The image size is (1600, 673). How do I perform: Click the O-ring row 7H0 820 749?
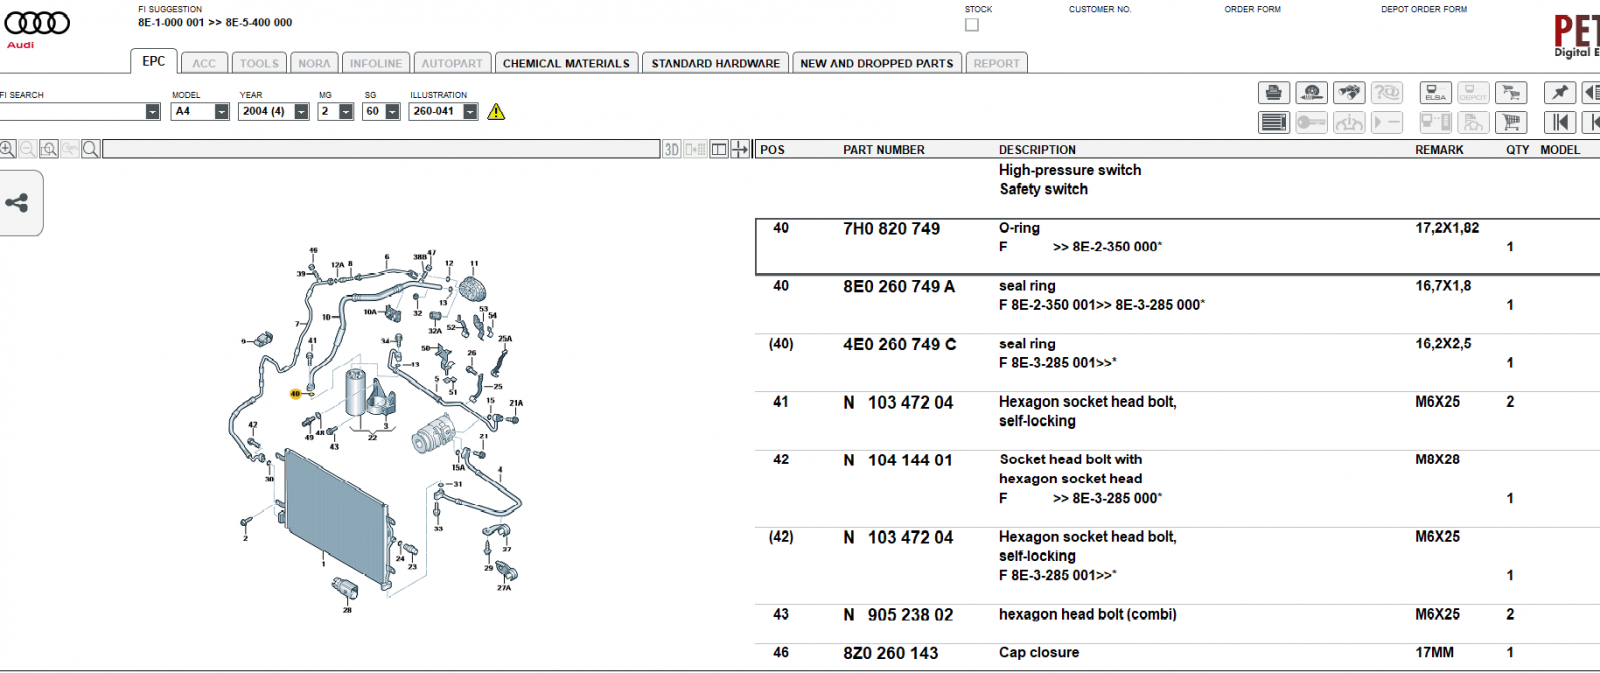tap(1177, 247)
